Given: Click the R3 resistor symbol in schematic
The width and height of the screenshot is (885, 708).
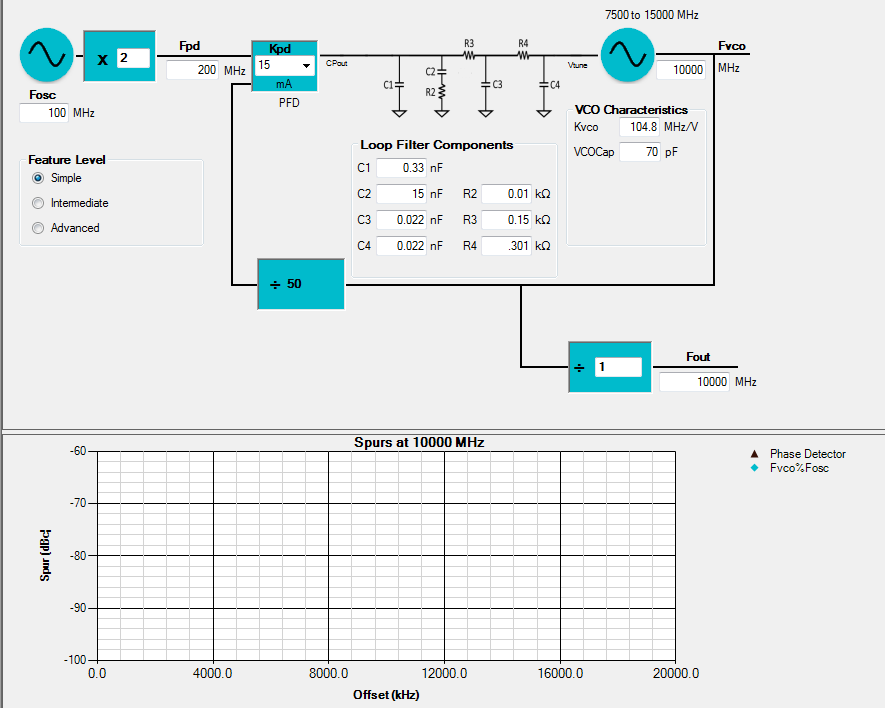Looking at the screenshot, I should 469,55.
